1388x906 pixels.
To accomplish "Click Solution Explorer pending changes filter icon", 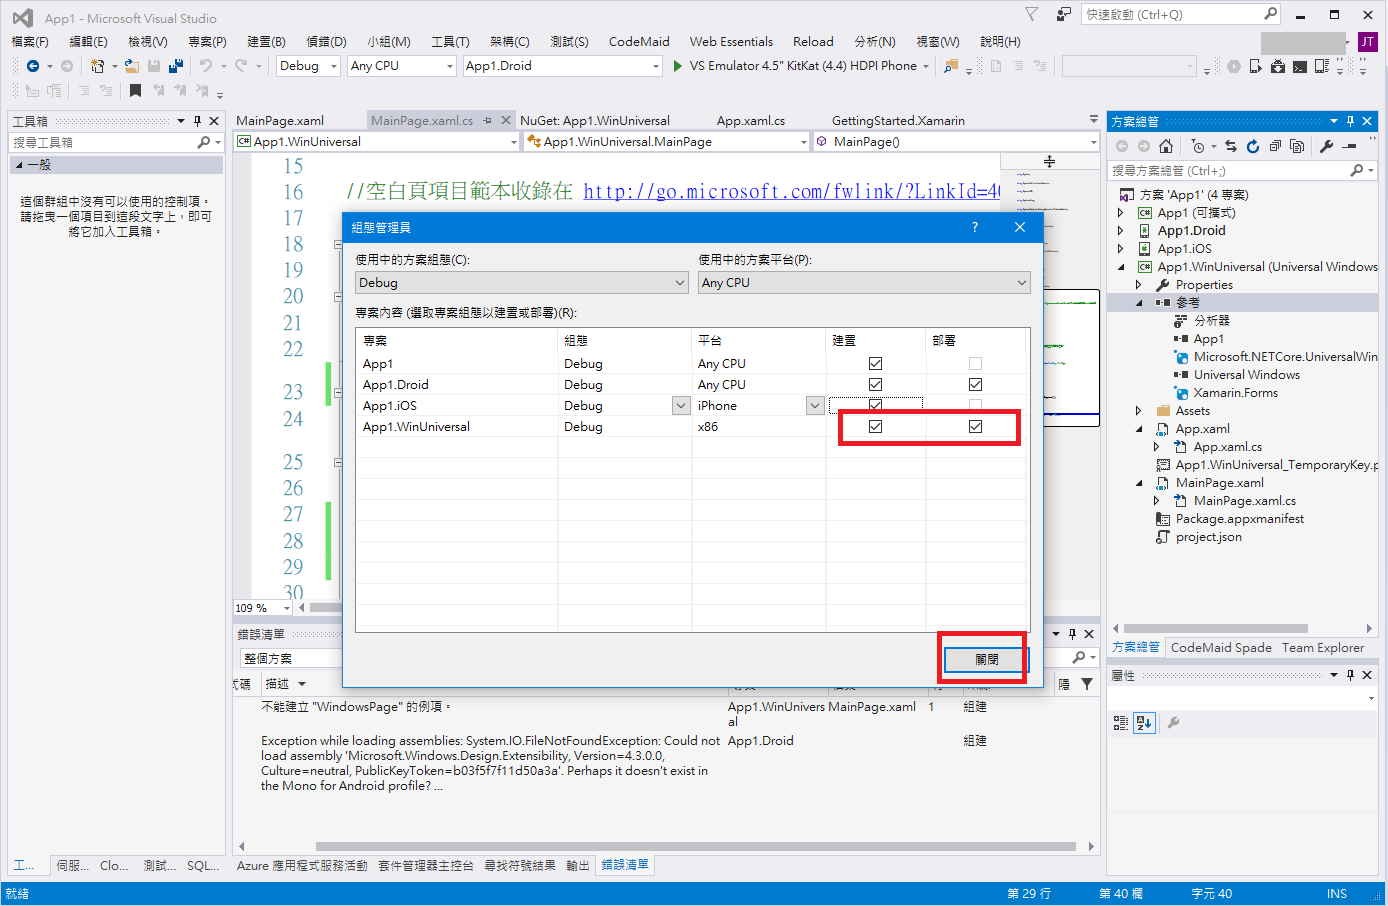I will click(x=1199, y=146).
